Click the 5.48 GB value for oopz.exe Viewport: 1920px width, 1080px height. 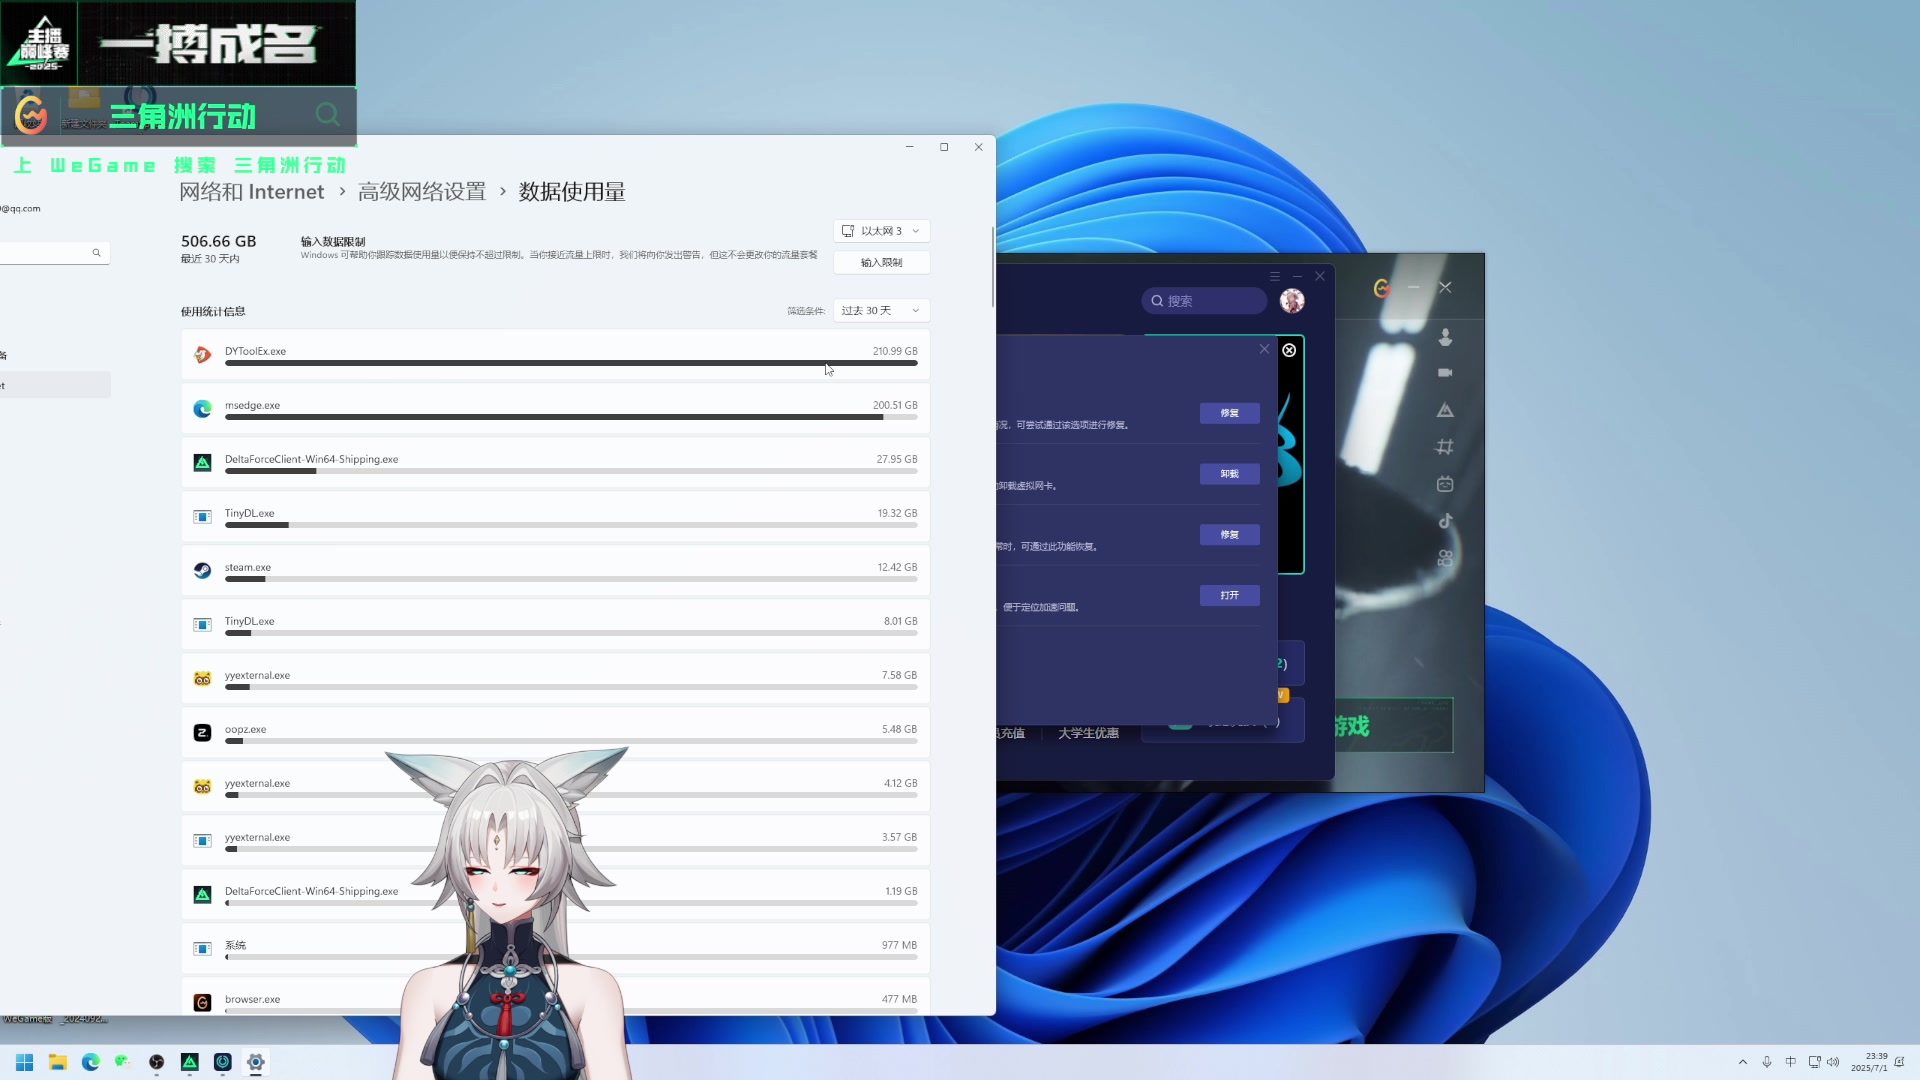coord(899,729)
